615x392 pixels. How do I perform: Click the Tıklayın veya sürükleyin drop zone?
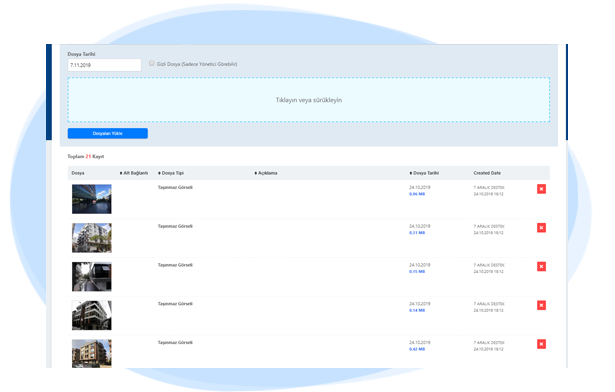309,100
